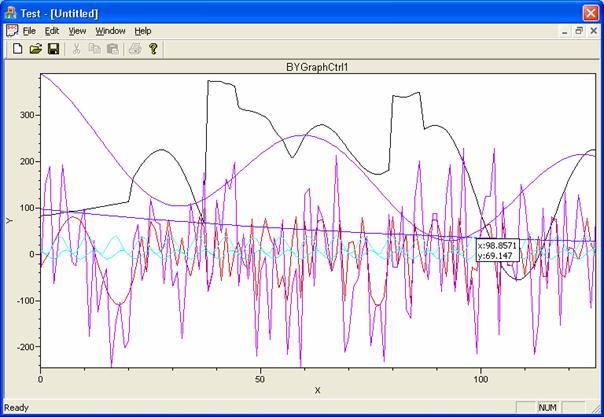
Task: Click the Save floppy disk icon
Action: coord(53,48)
